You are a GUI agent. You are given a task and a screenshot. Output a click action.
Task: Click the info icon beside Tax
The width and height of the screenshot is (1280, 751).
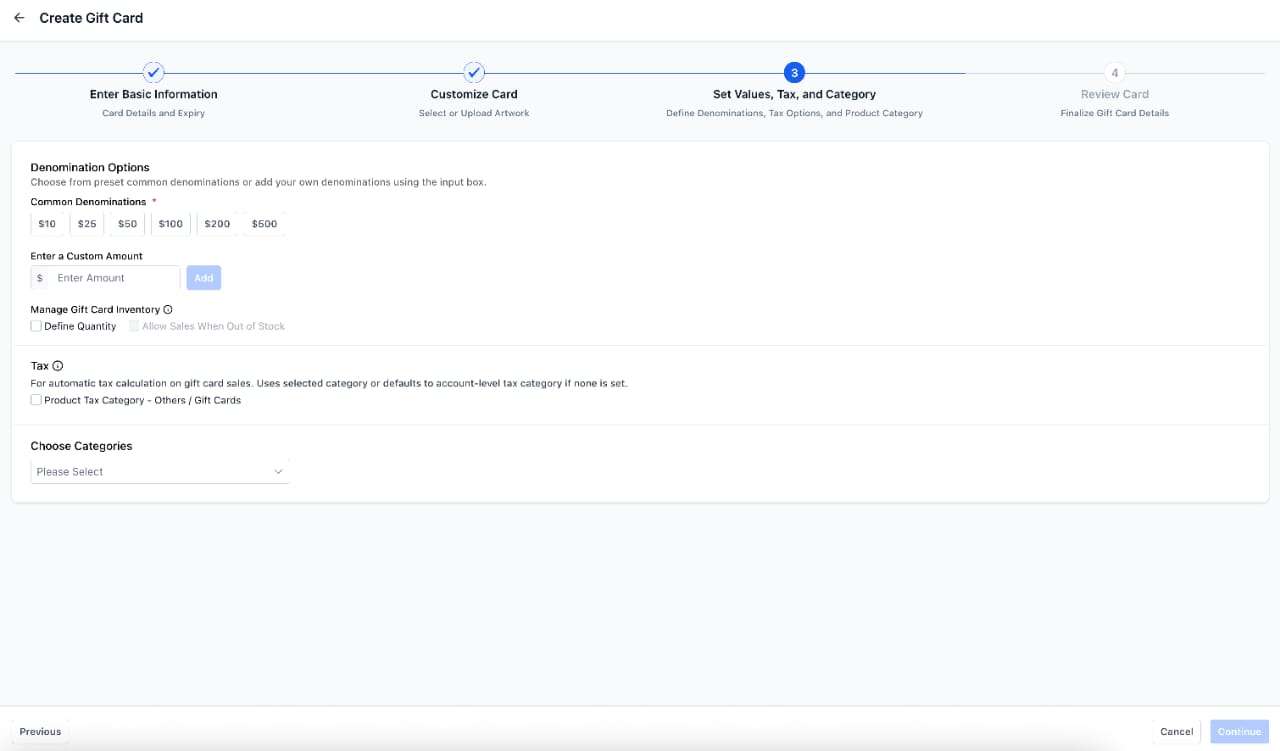tap(58, 366)
